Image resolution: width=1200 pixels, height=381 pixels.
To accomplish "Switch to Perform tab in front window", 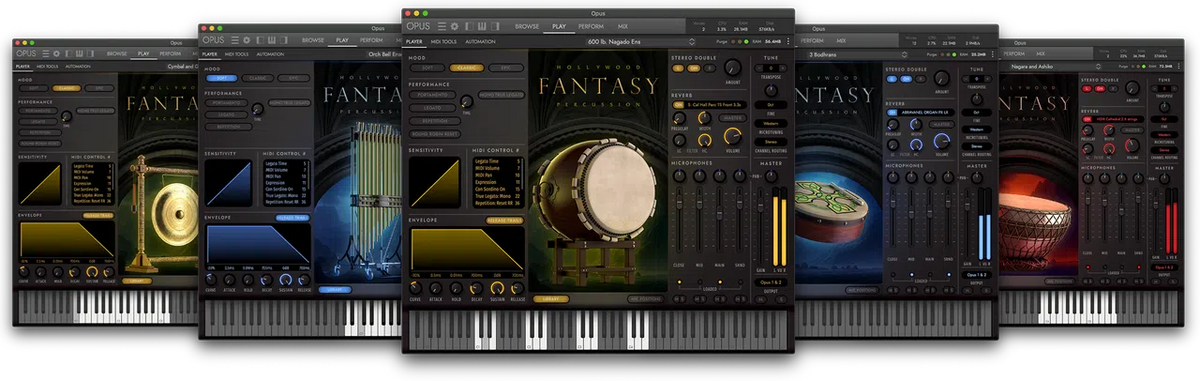I will coord(591,27).
